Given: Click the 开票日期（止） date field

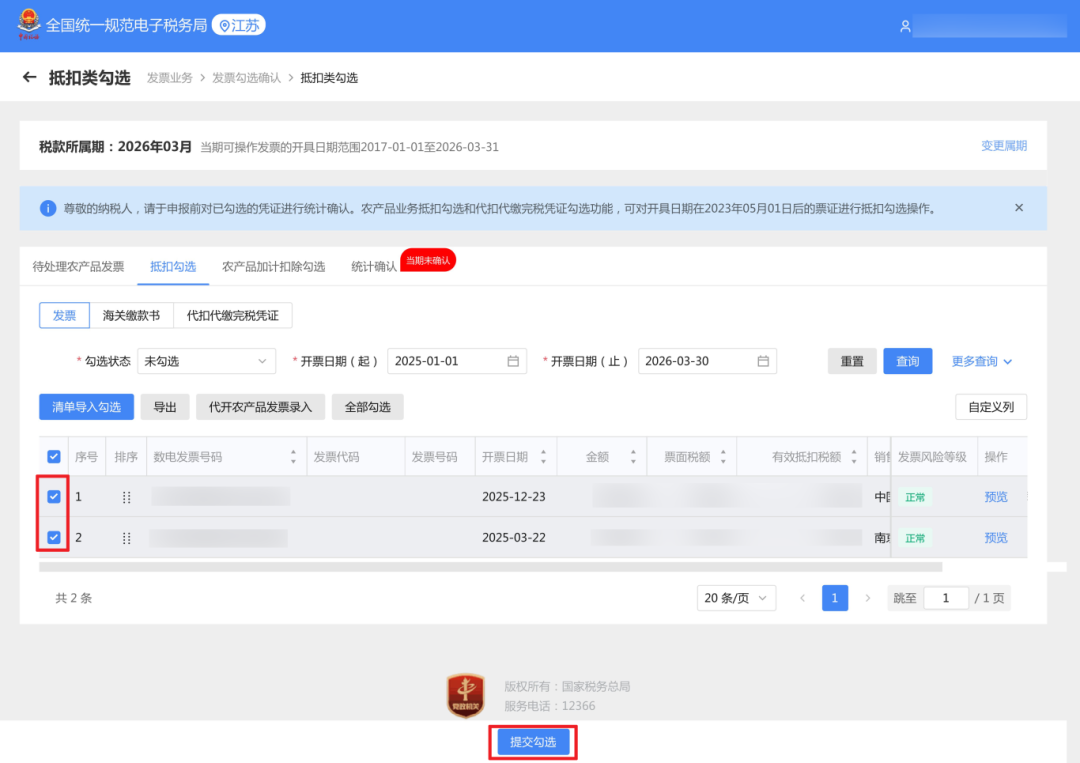Looking at the screenshot, I should (707, 361).
